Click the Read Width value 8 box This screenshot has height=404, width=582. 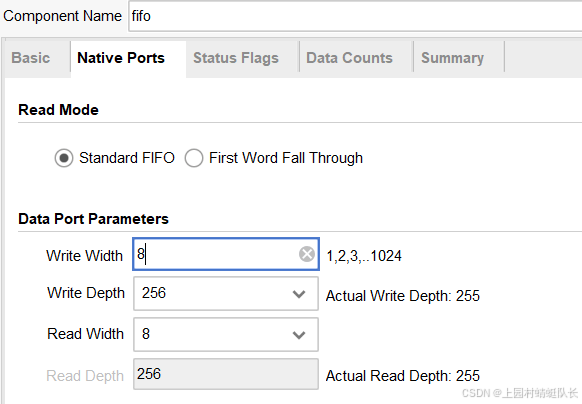click(226, 334)
